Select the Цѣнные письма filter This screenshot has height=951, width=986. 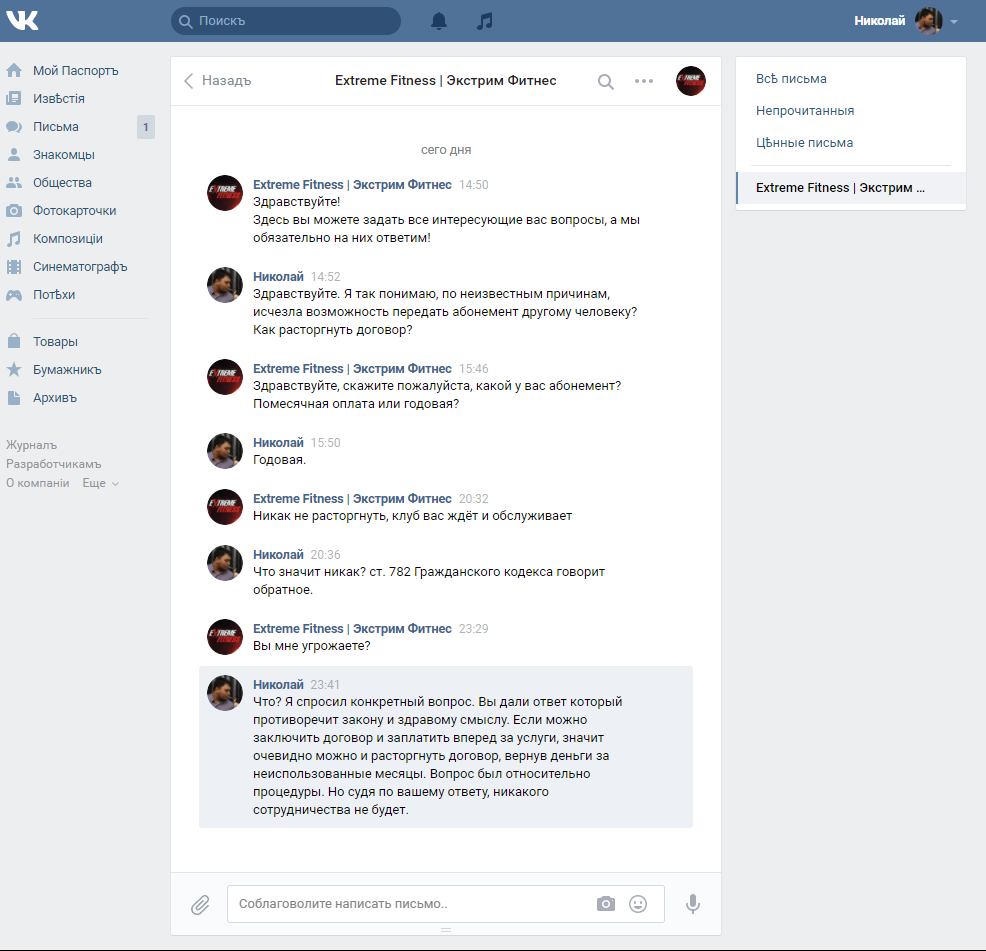tap(804, 143)
